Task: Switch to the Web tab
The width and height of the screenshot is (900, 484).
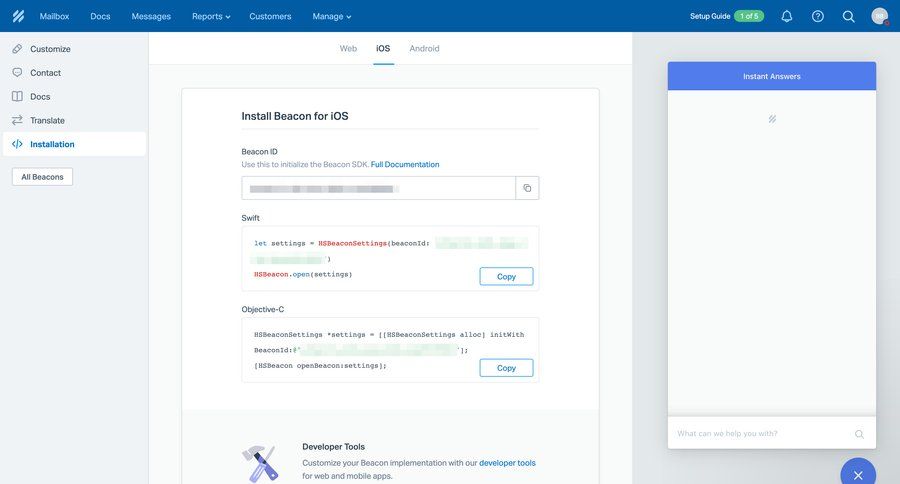Action: 348,48
